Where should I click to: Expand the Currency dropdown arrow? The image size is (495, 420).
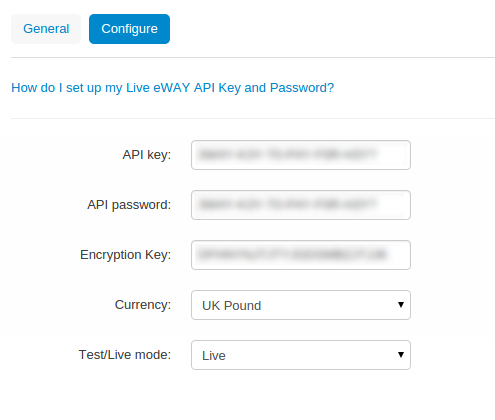[401, 304]
